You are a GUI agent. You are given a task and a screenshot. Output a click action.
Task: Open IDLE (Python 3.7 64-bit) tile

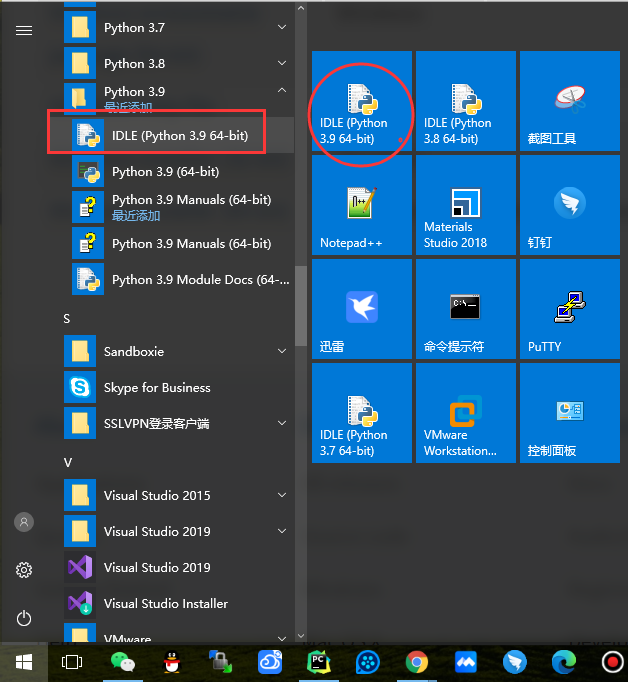(362, 413)
